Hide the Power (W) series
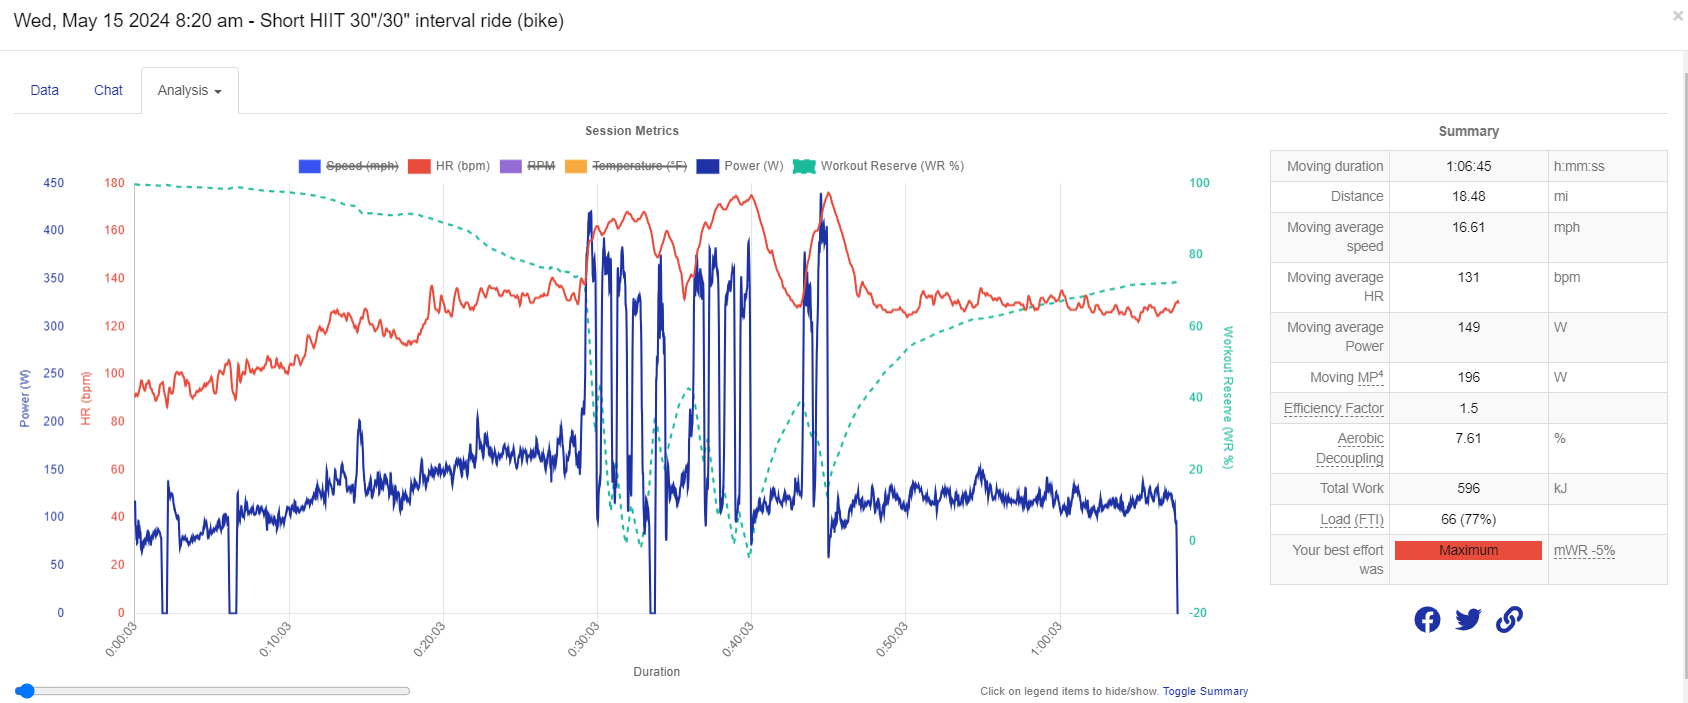1688x703 pixels. click(754, 166)
